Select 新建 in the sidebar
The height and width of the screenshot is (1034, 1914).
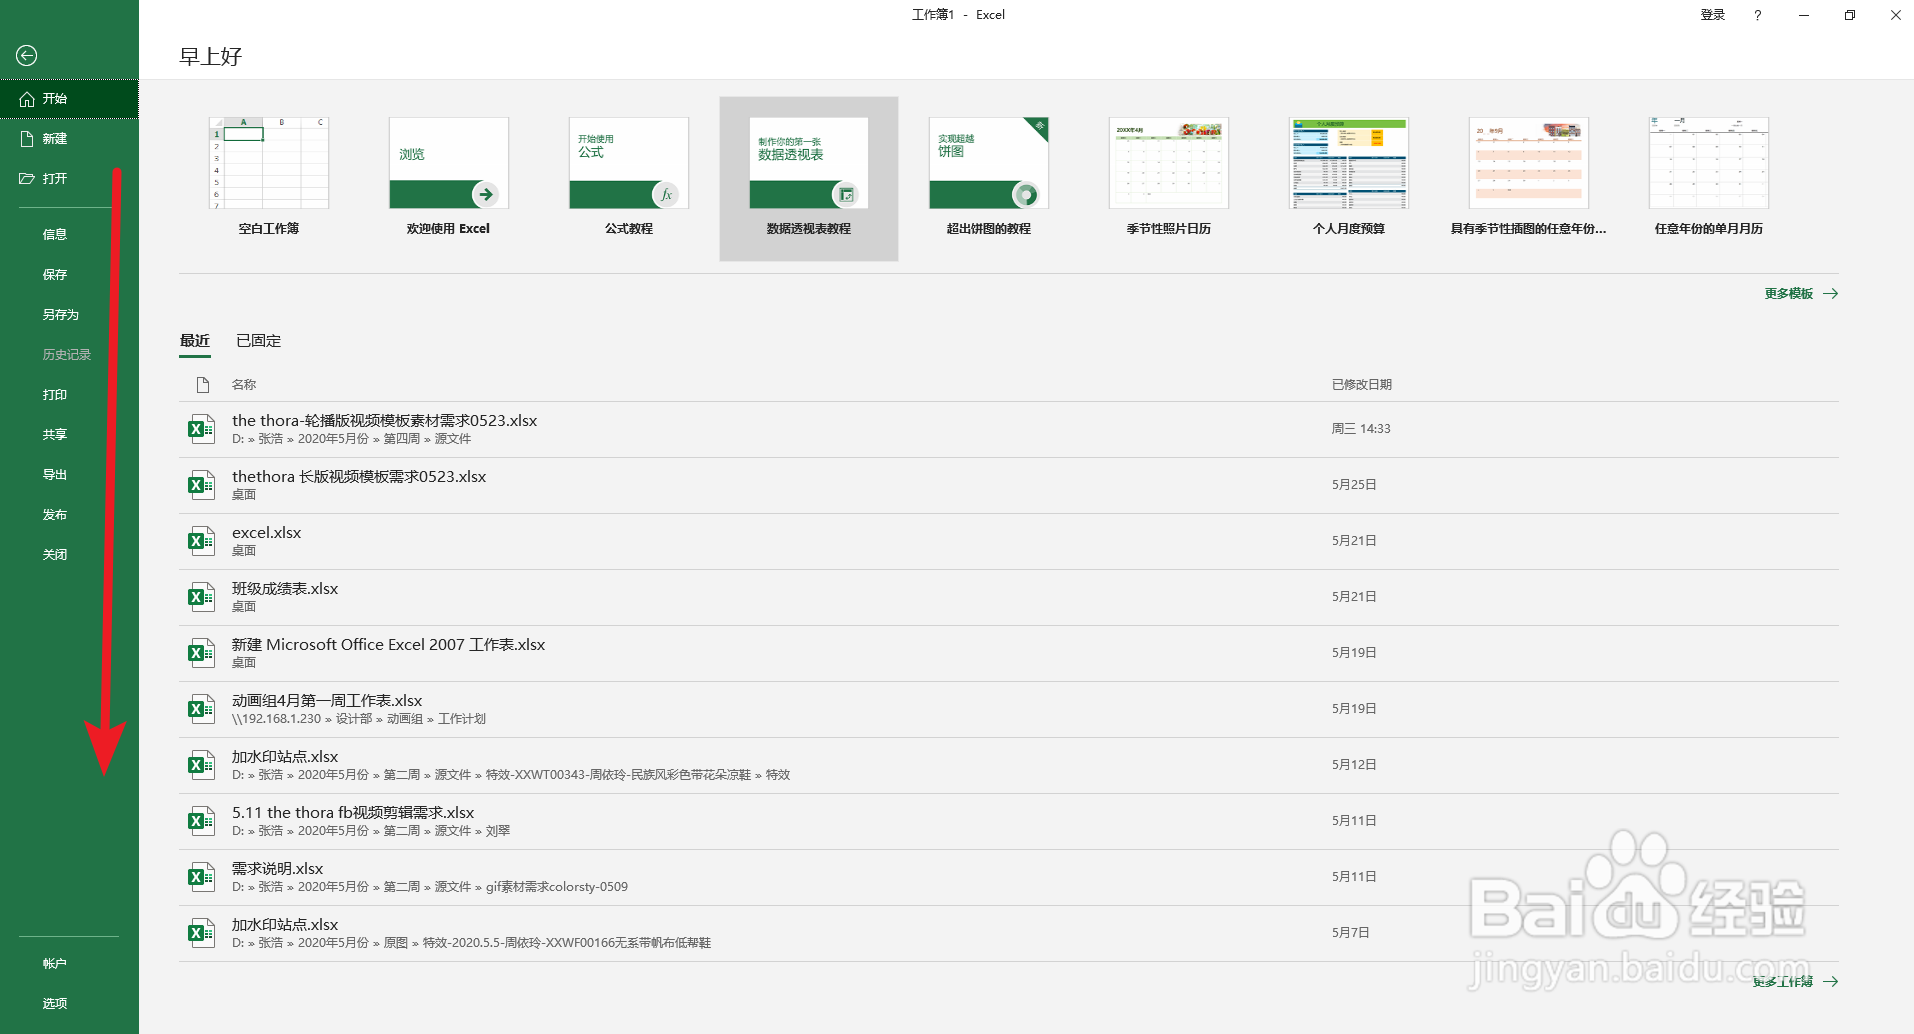(69, 139)
